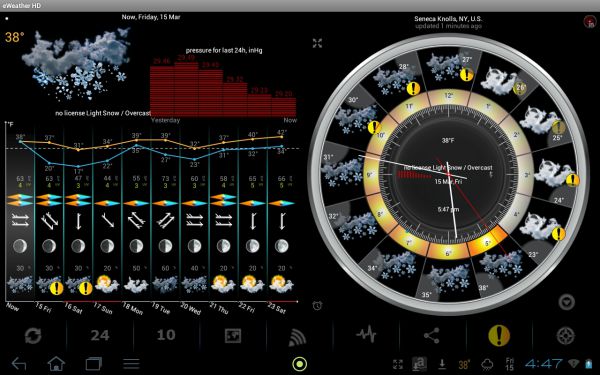This screenshot has width=600, height=375.
Task: Open the red add-location icon top right
Action: click(590, 21)
